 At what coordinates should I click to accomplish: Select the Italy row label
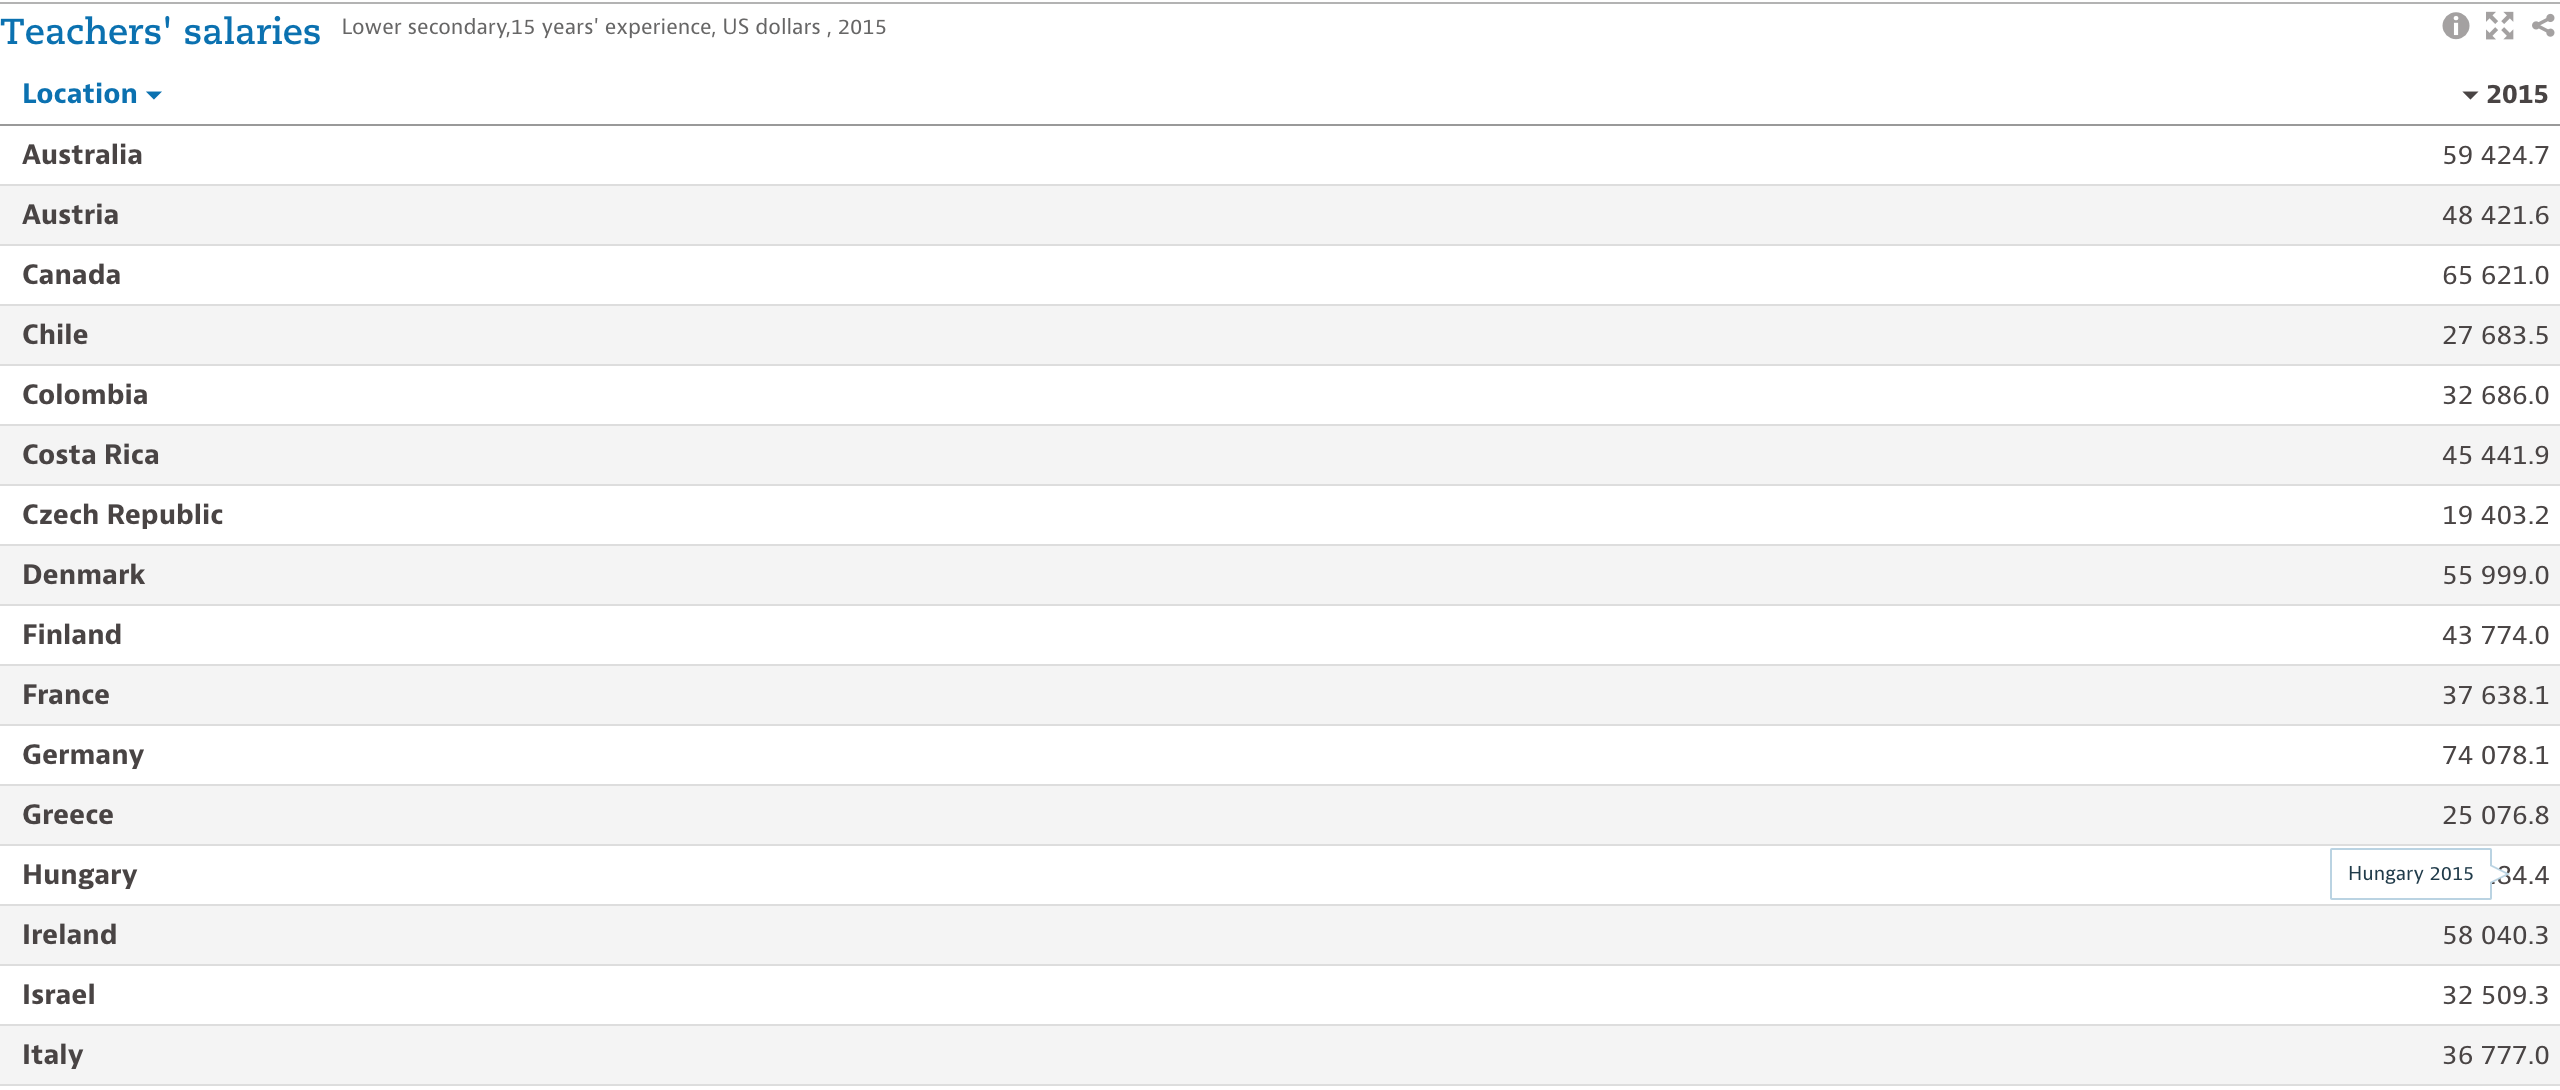(x=53, y=1055)
